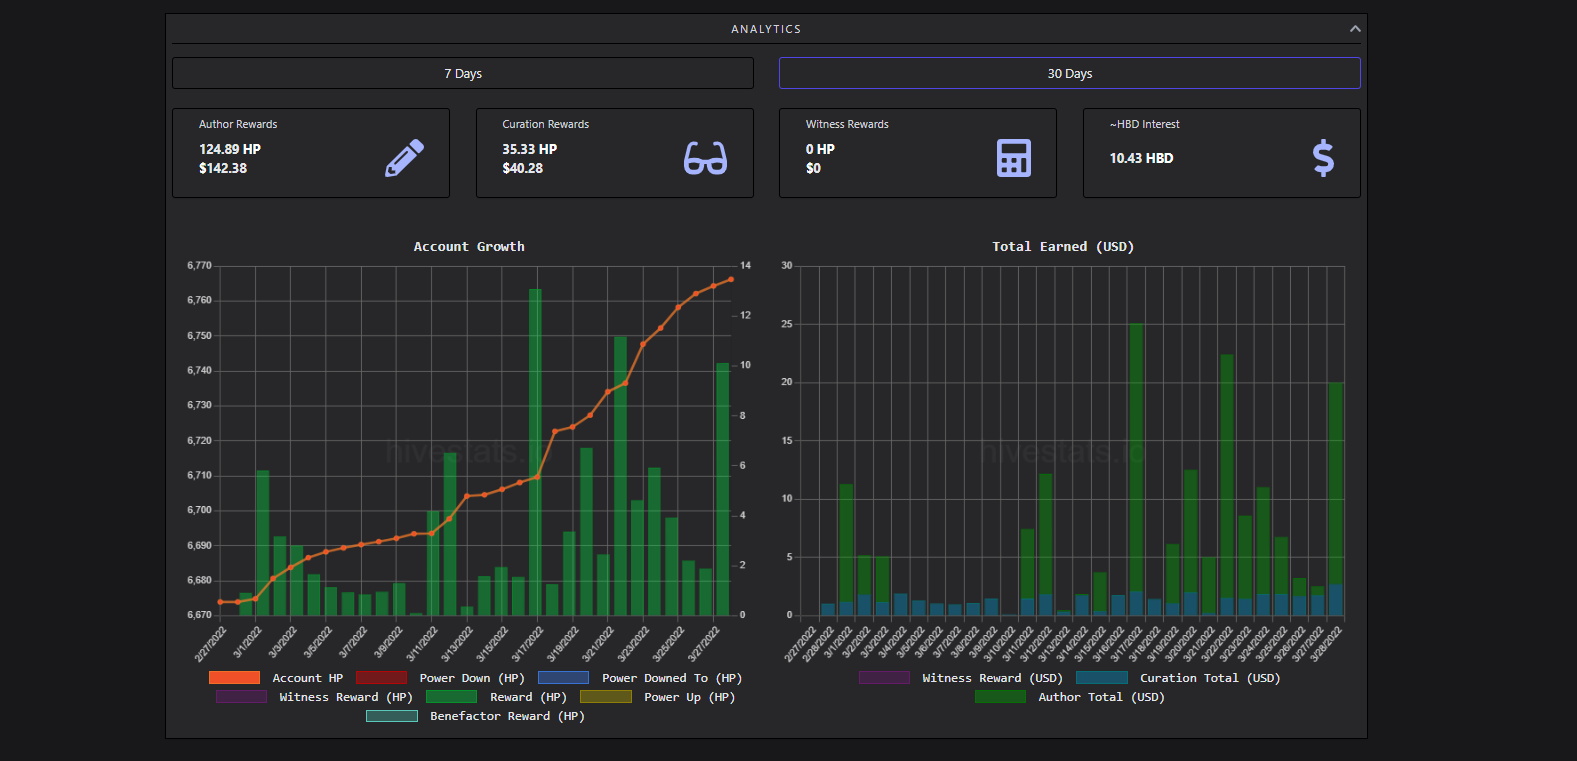This screenshot has height=761, width=1577.
Task: Click the Author Rewards 124.89 HP value
Action: pos(230,149)
